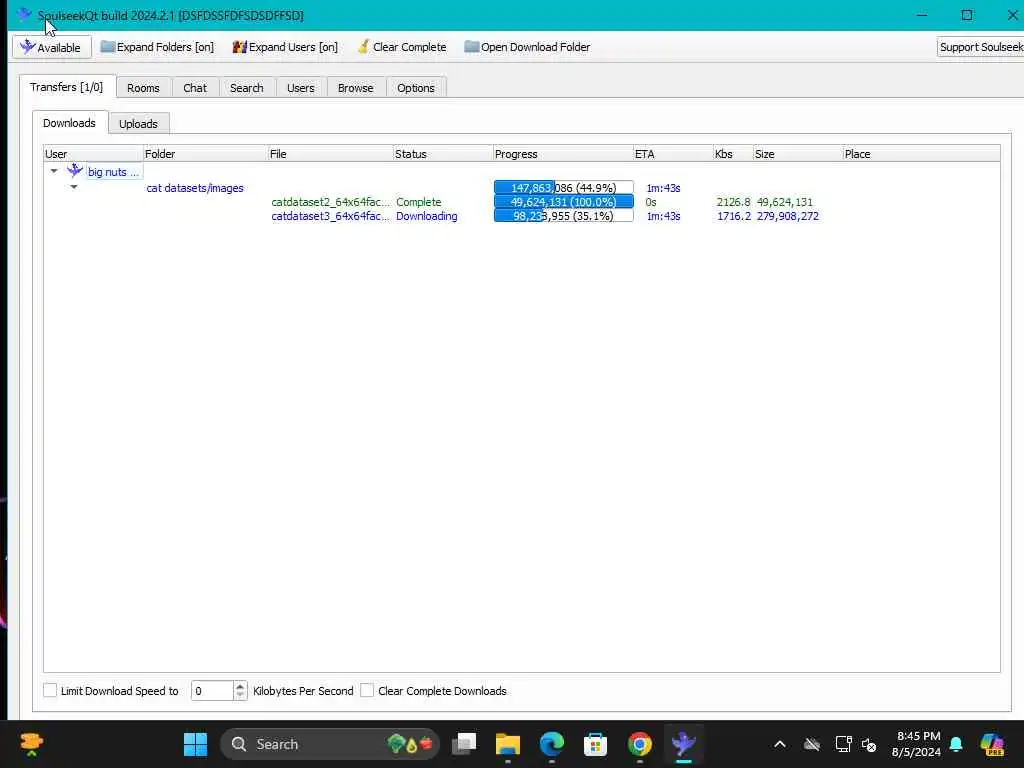The height and width of the screenshot is (768, 1024).
Task: Collapse the big nuts user node
Action: click(54, 171)
